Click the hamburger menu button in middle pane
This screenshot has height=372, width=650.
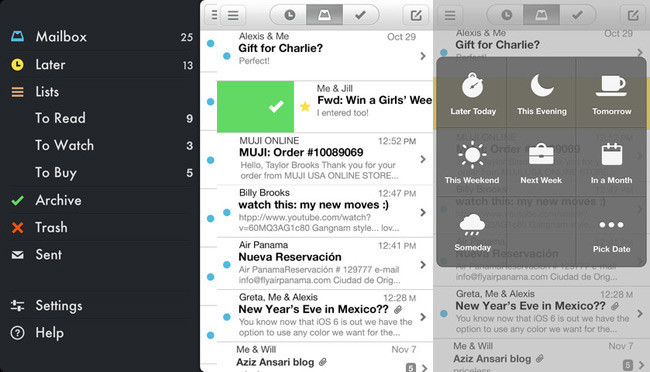pyautogui.click(x=233, y=15)
